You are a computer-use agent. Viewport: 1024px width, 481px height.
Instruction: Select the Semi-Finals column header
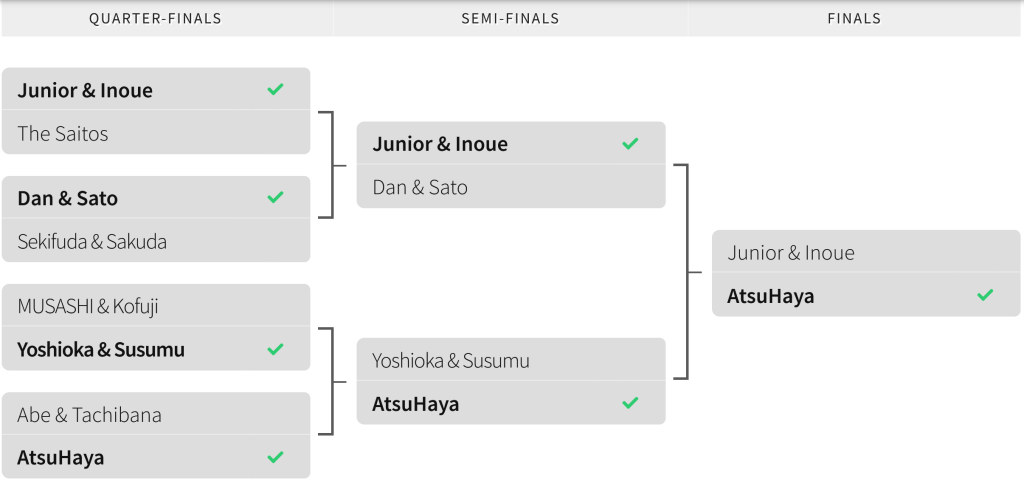pyautogui.click(x=511, y=19)
